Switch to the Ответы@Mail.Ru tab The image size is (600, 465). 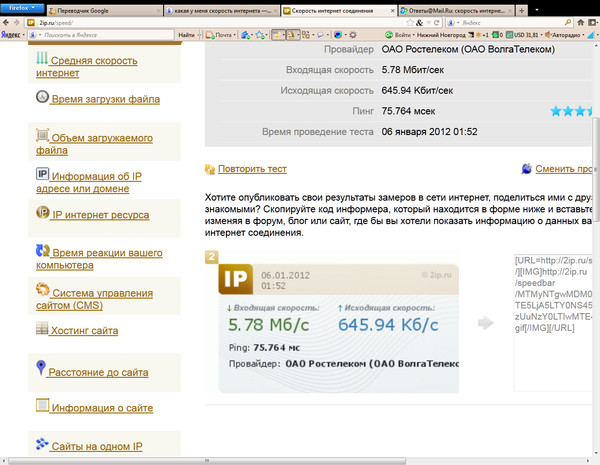pos(456,11)
